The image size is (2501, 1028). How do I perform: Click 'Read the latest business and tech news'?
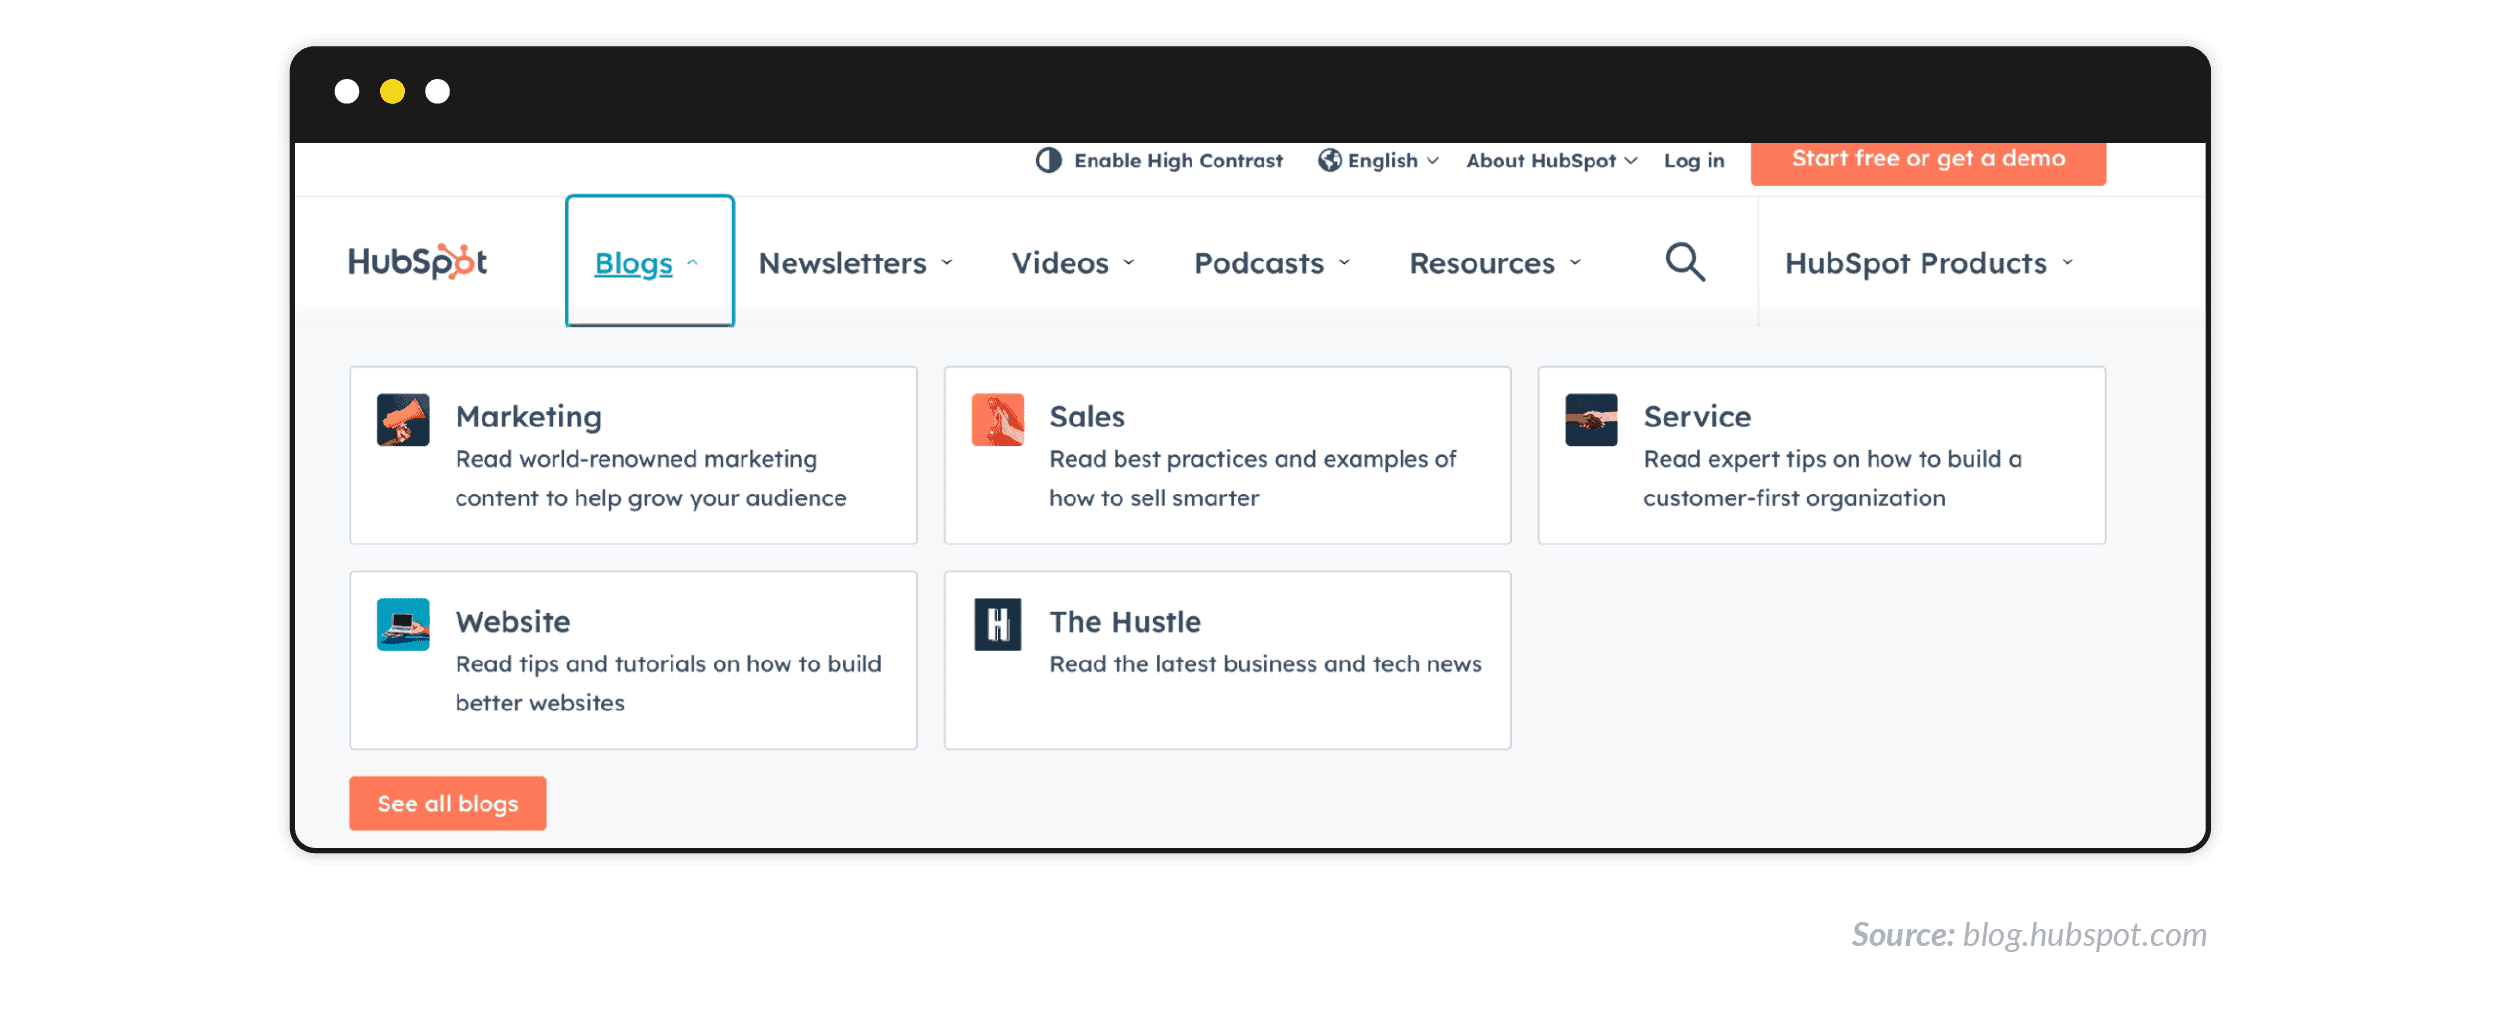pos(1266,664)
